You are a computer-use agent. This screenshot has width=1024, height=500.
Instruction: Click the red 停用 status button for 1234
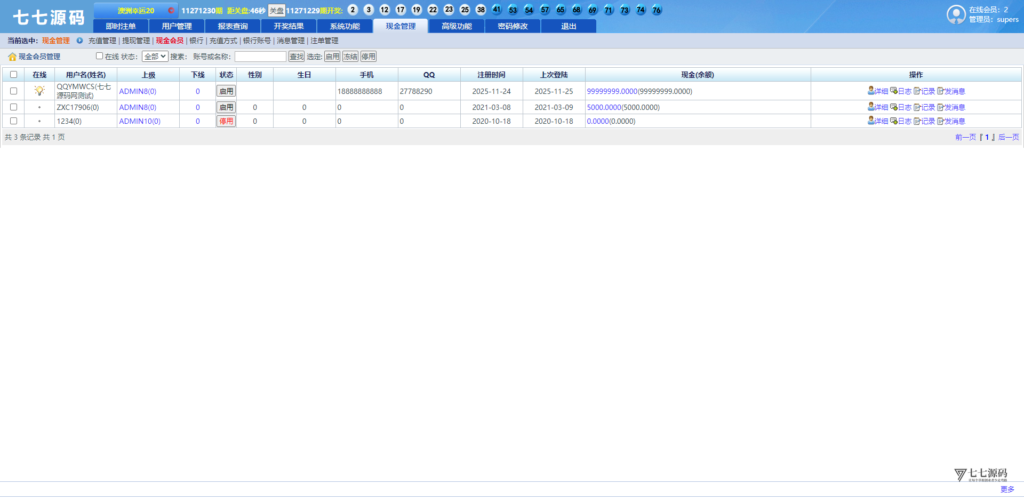coord(226,120)
